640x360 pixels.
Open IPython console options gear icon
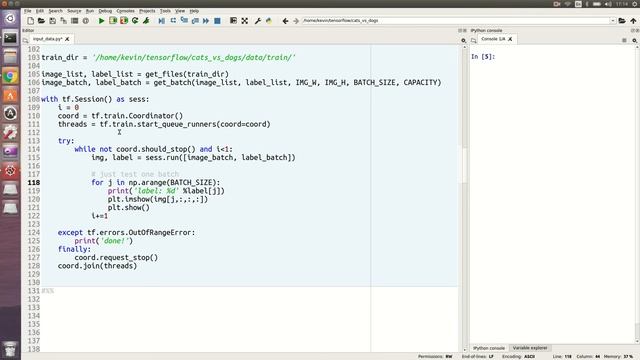635,40
